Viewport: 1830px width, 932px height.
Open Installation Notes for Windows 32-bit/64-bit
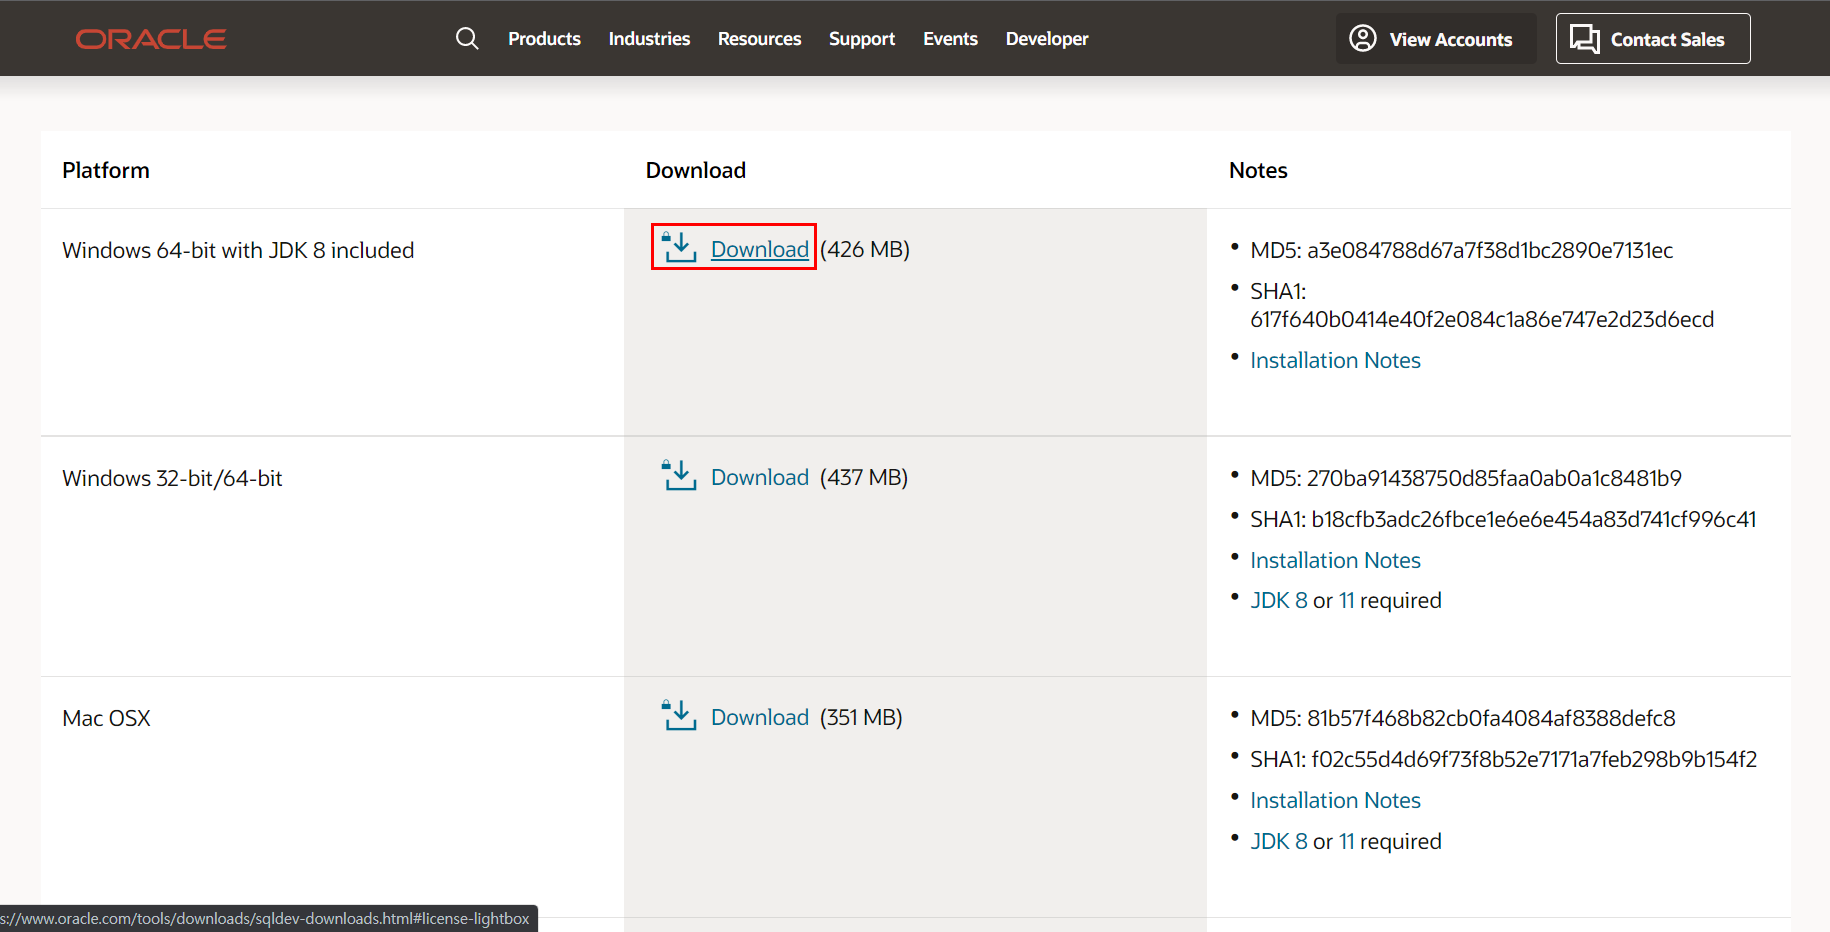[x=1335, y=560]
